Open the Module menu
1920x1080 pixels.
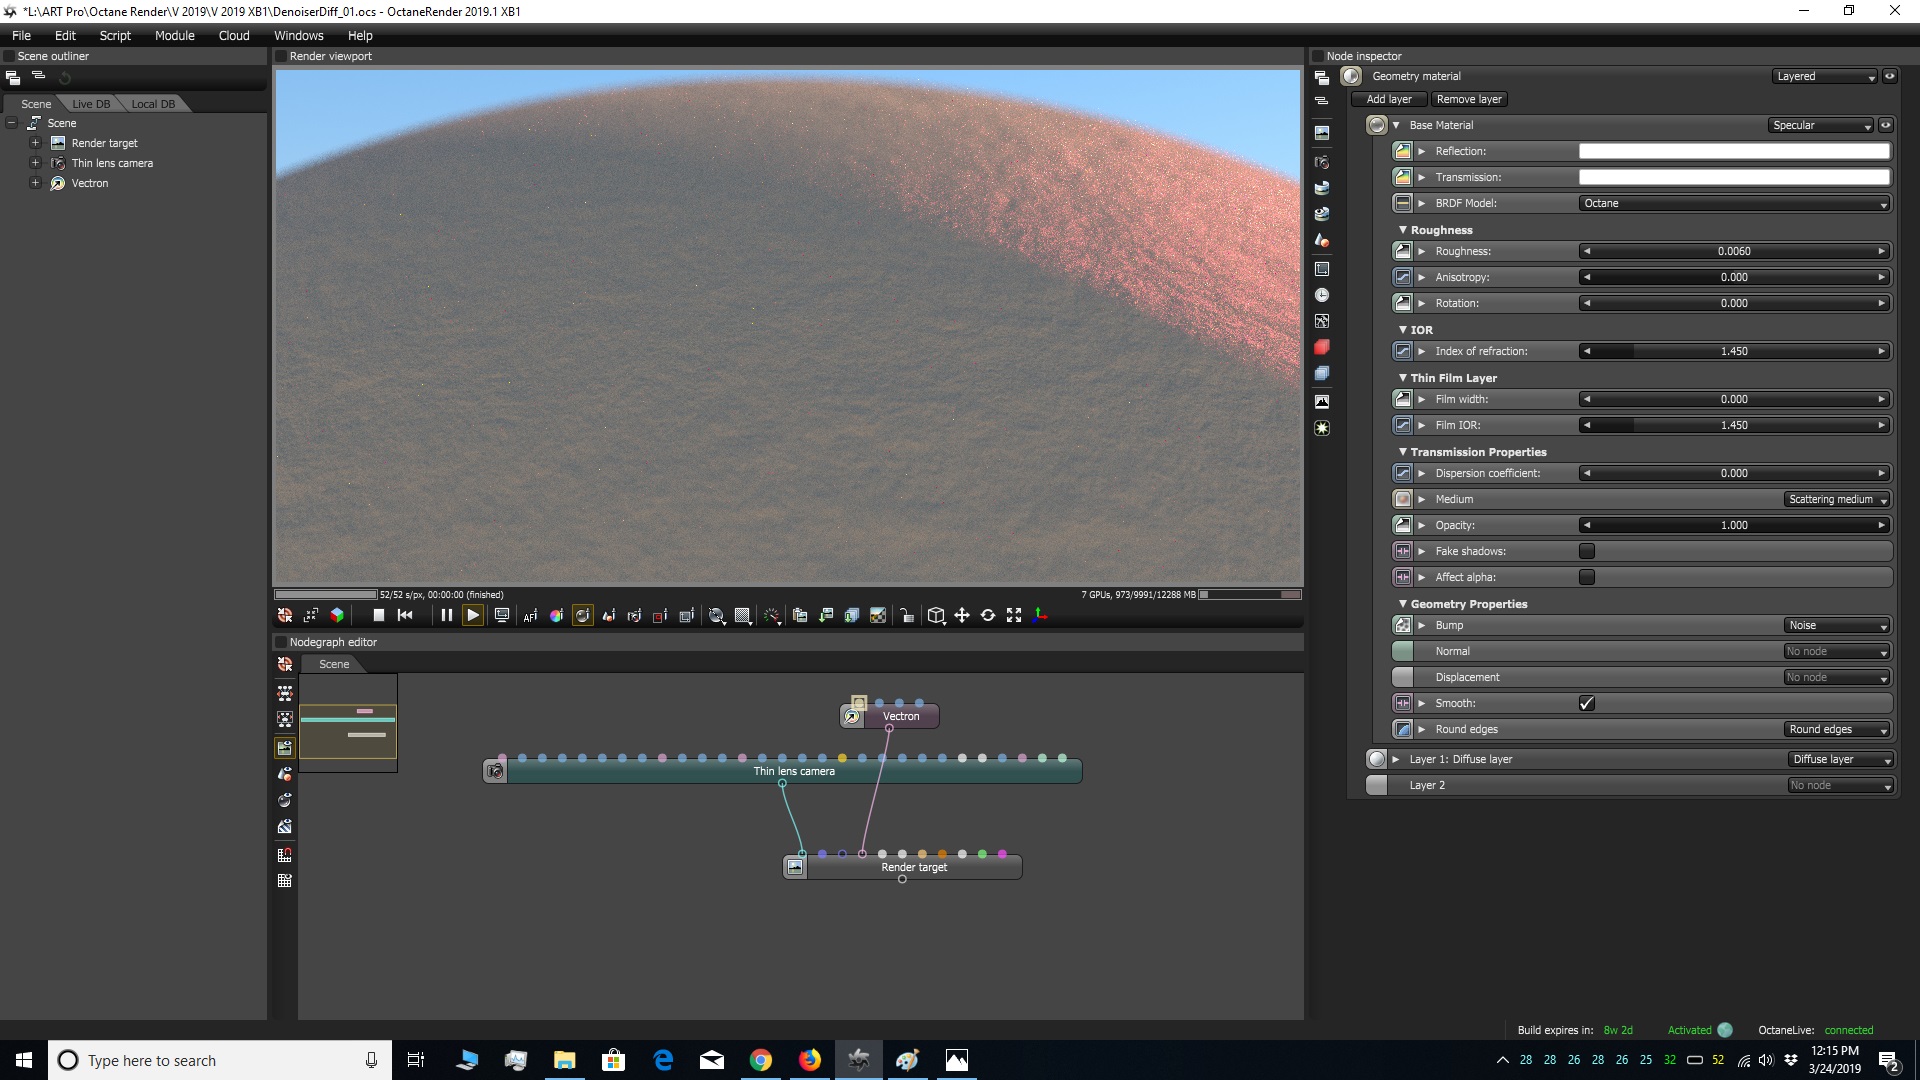[174, 35]
